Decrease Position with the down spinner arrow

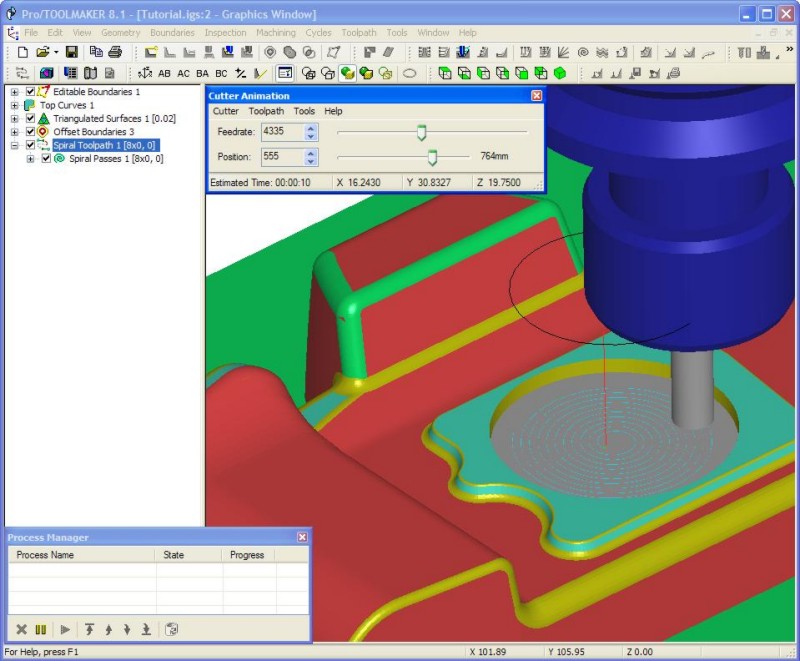pyautogui.click(x=311, y=161)
